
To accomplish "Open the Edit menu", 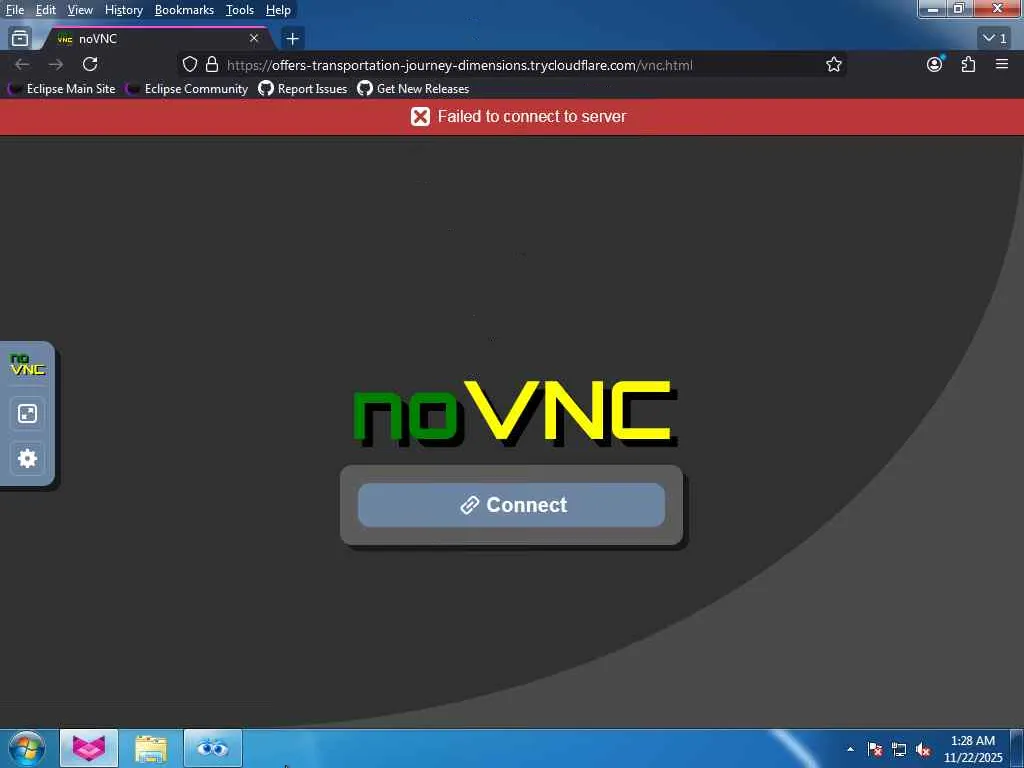I will pyautogui.click(x=46, y=10).
